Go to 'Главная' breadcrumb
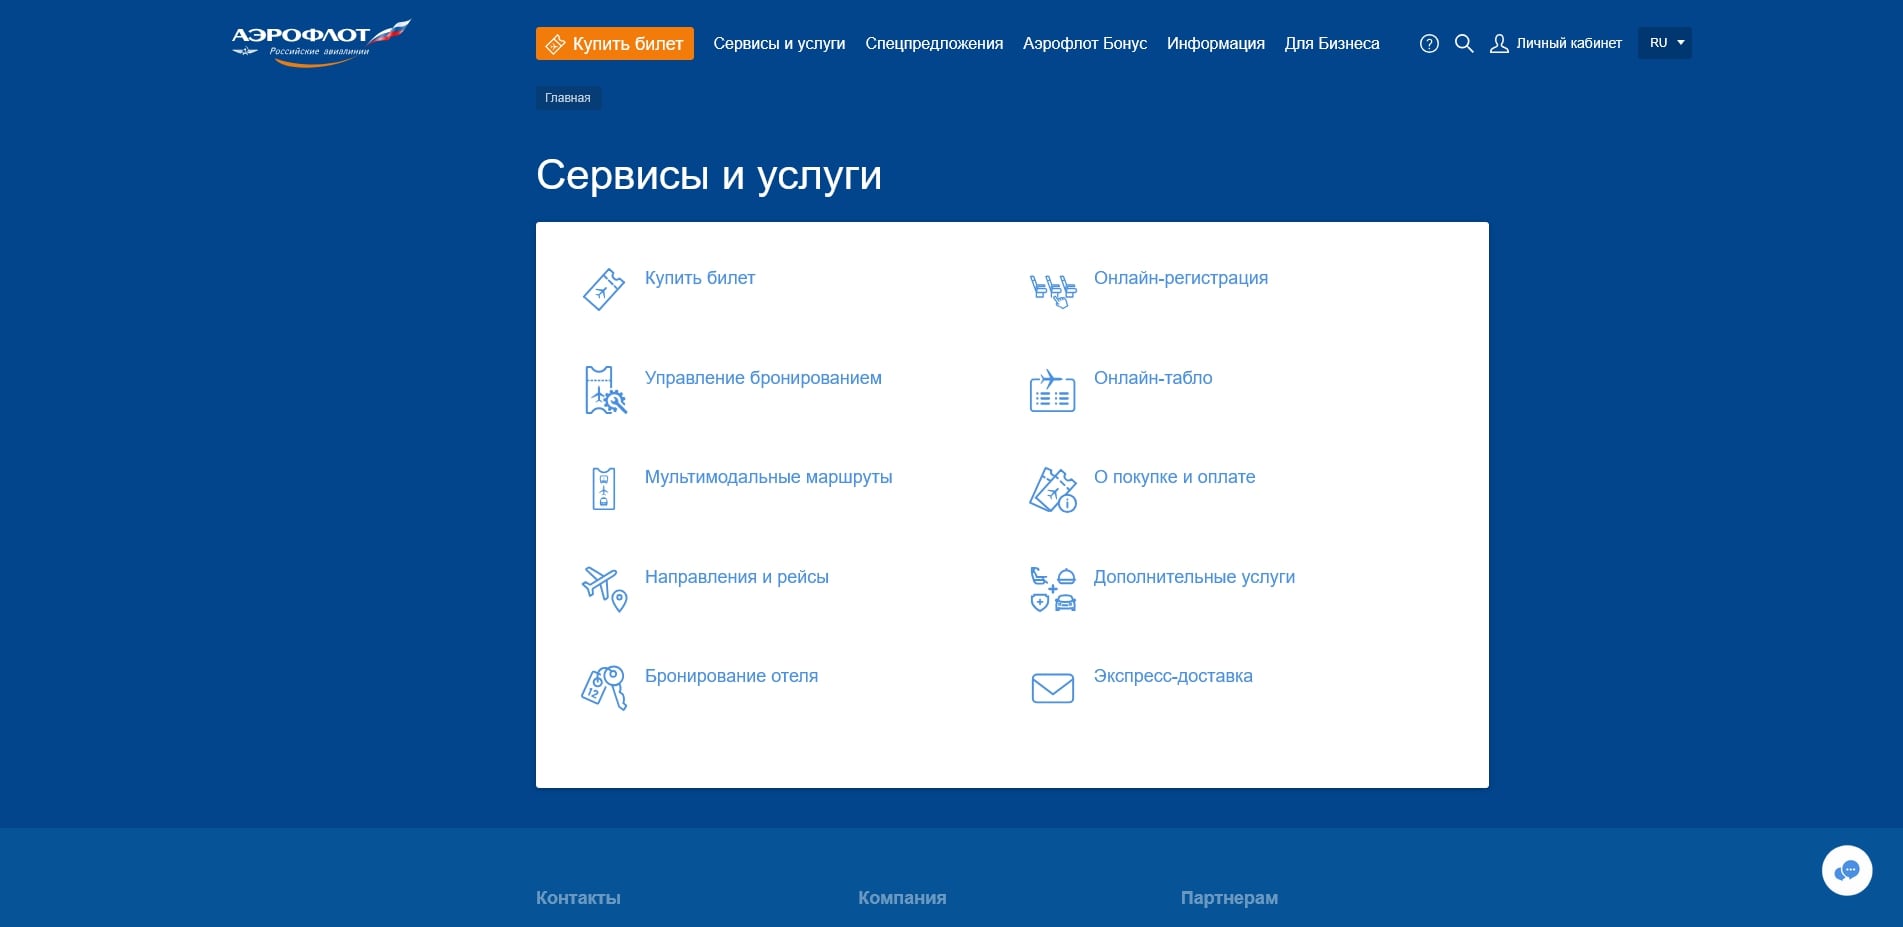The height and width of the screenshot is (927, 1903). 567,97
